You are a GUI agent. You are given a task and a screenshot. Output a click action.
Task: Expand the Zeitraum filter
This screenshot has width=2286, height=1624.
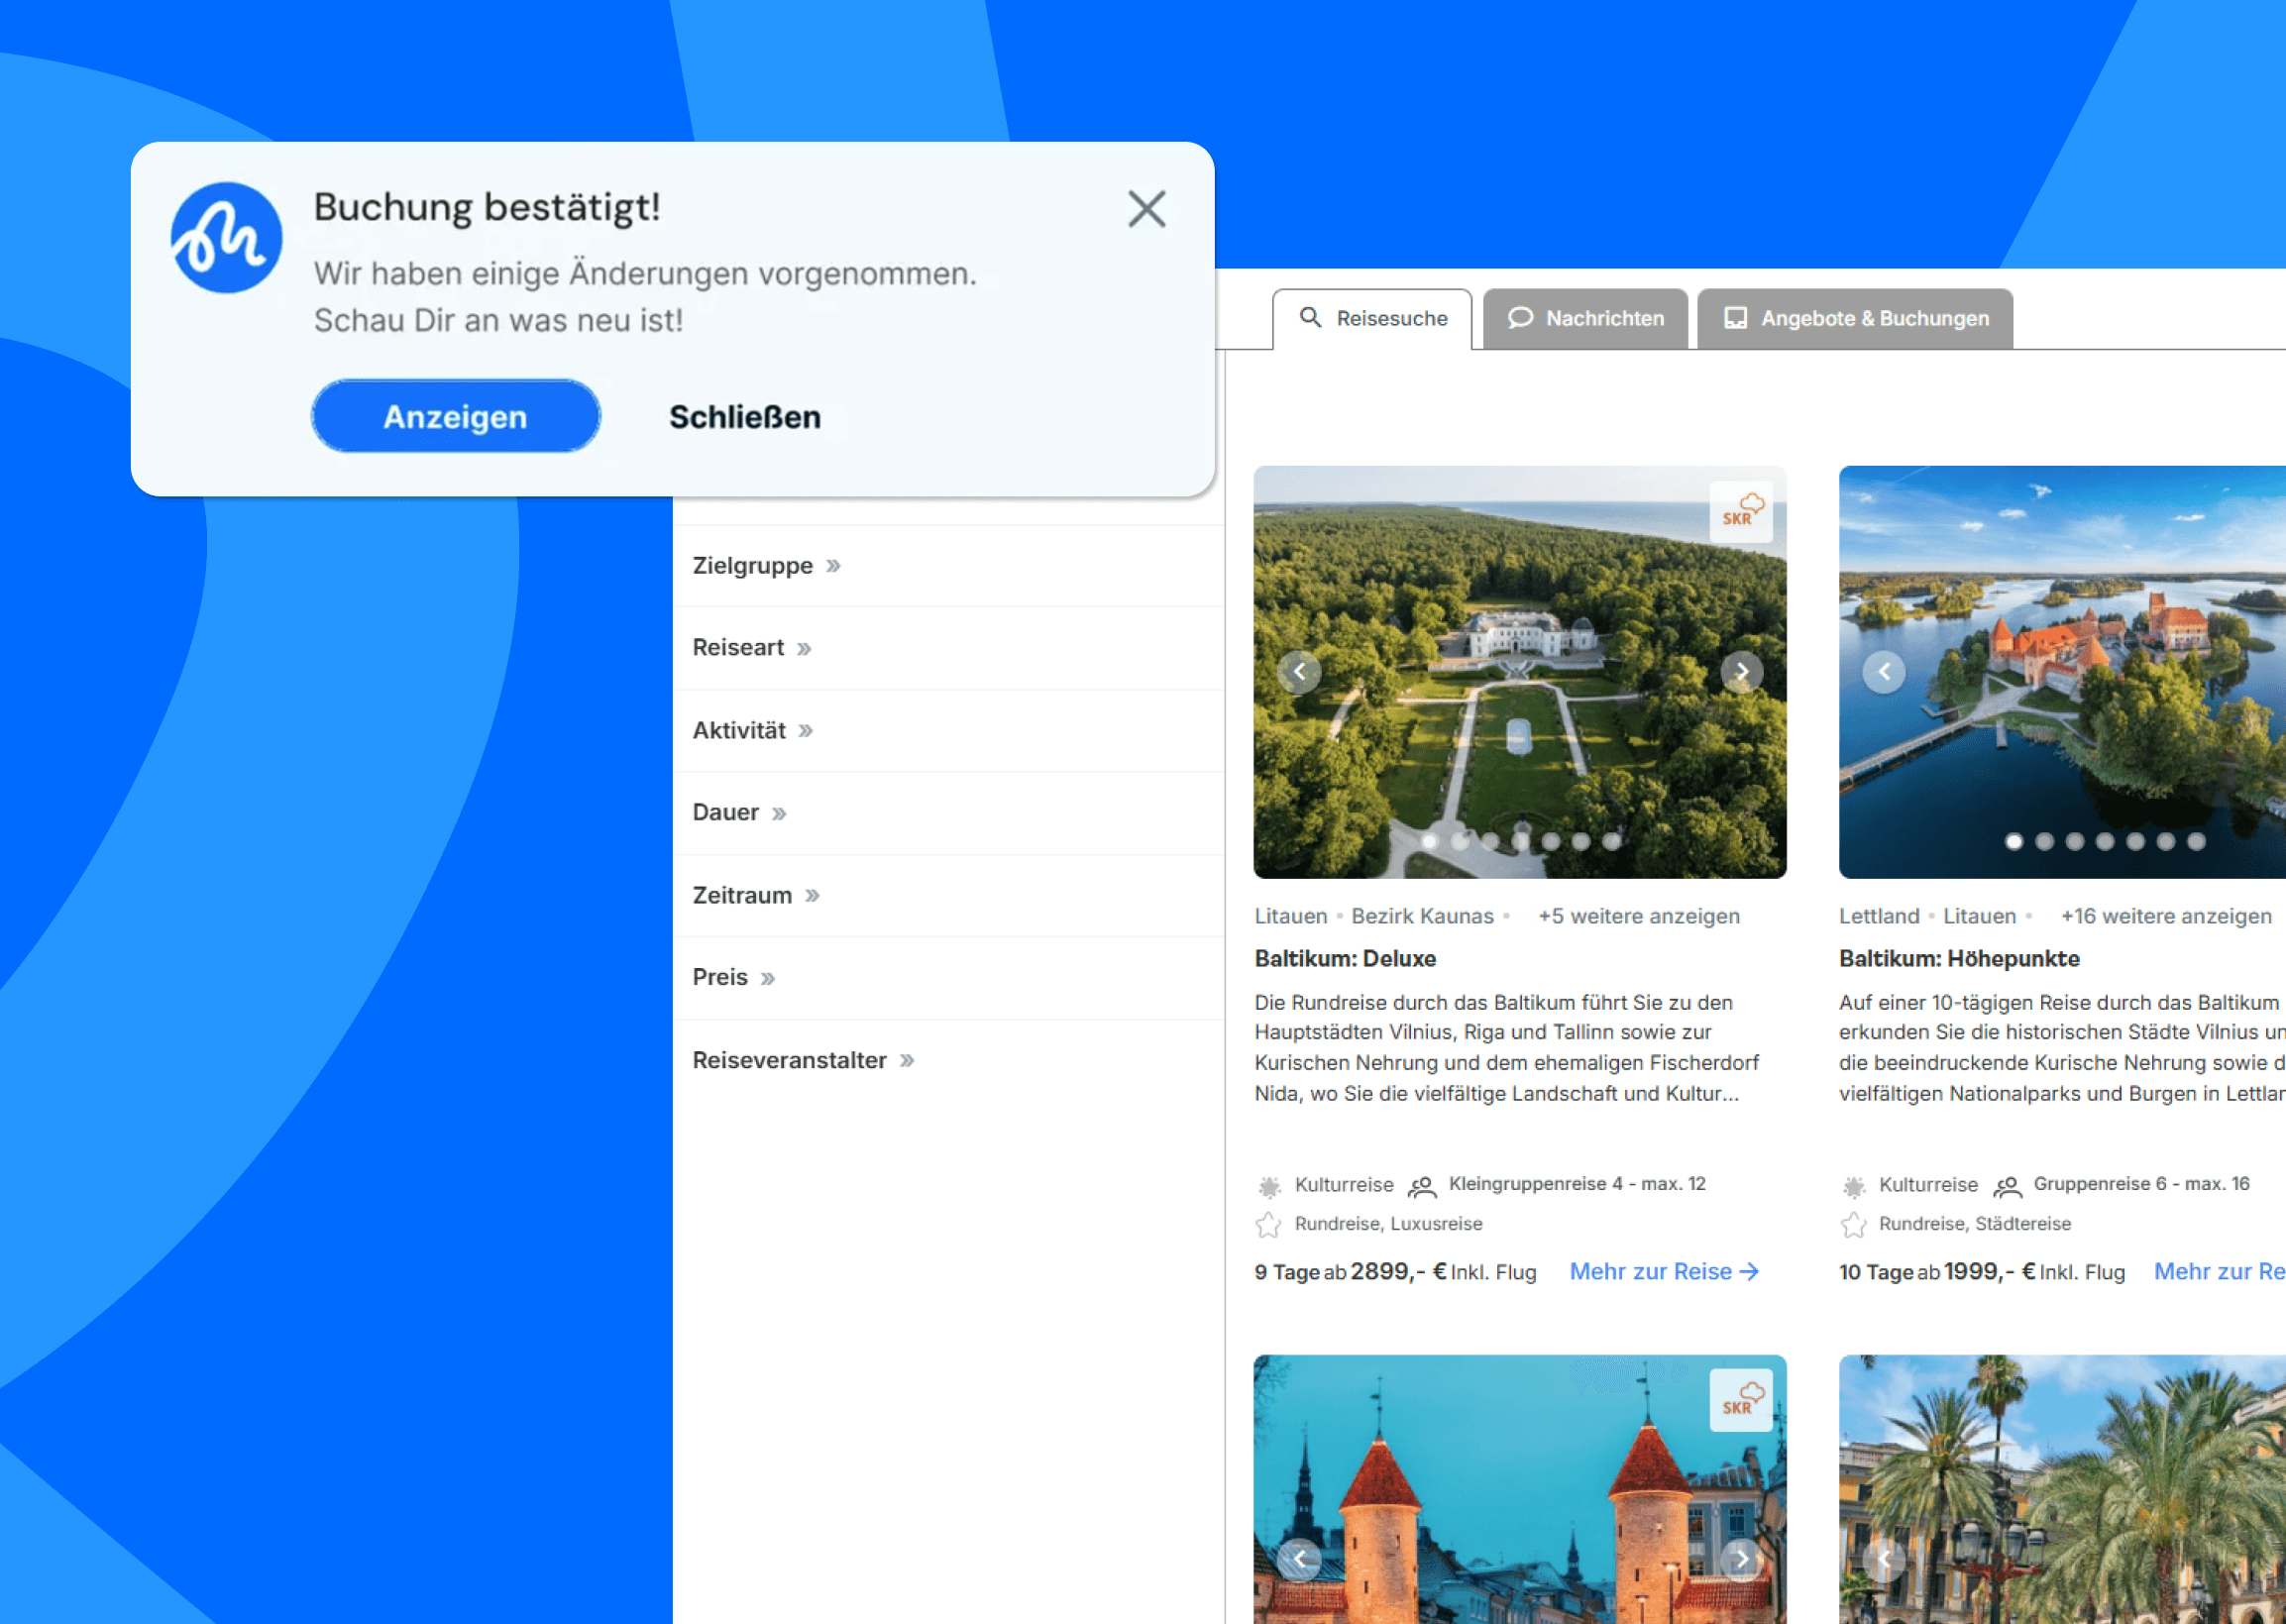pyautogui.click(x=948, y=895)
